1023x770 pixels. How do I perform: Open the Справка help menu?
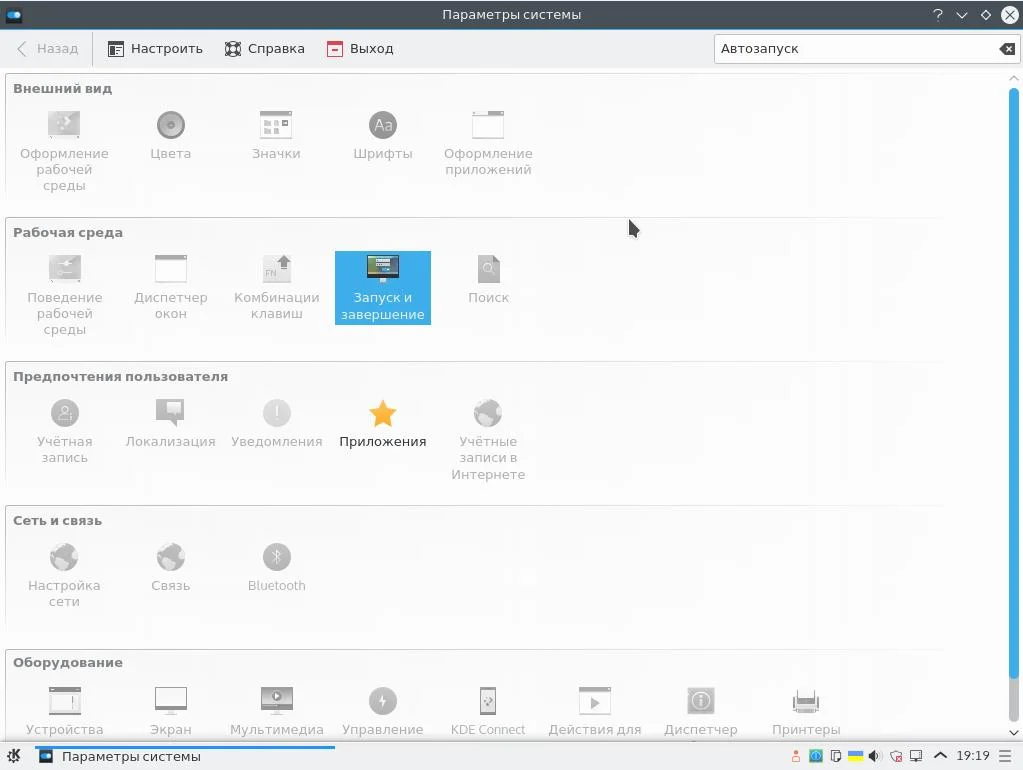coord(264,48)
